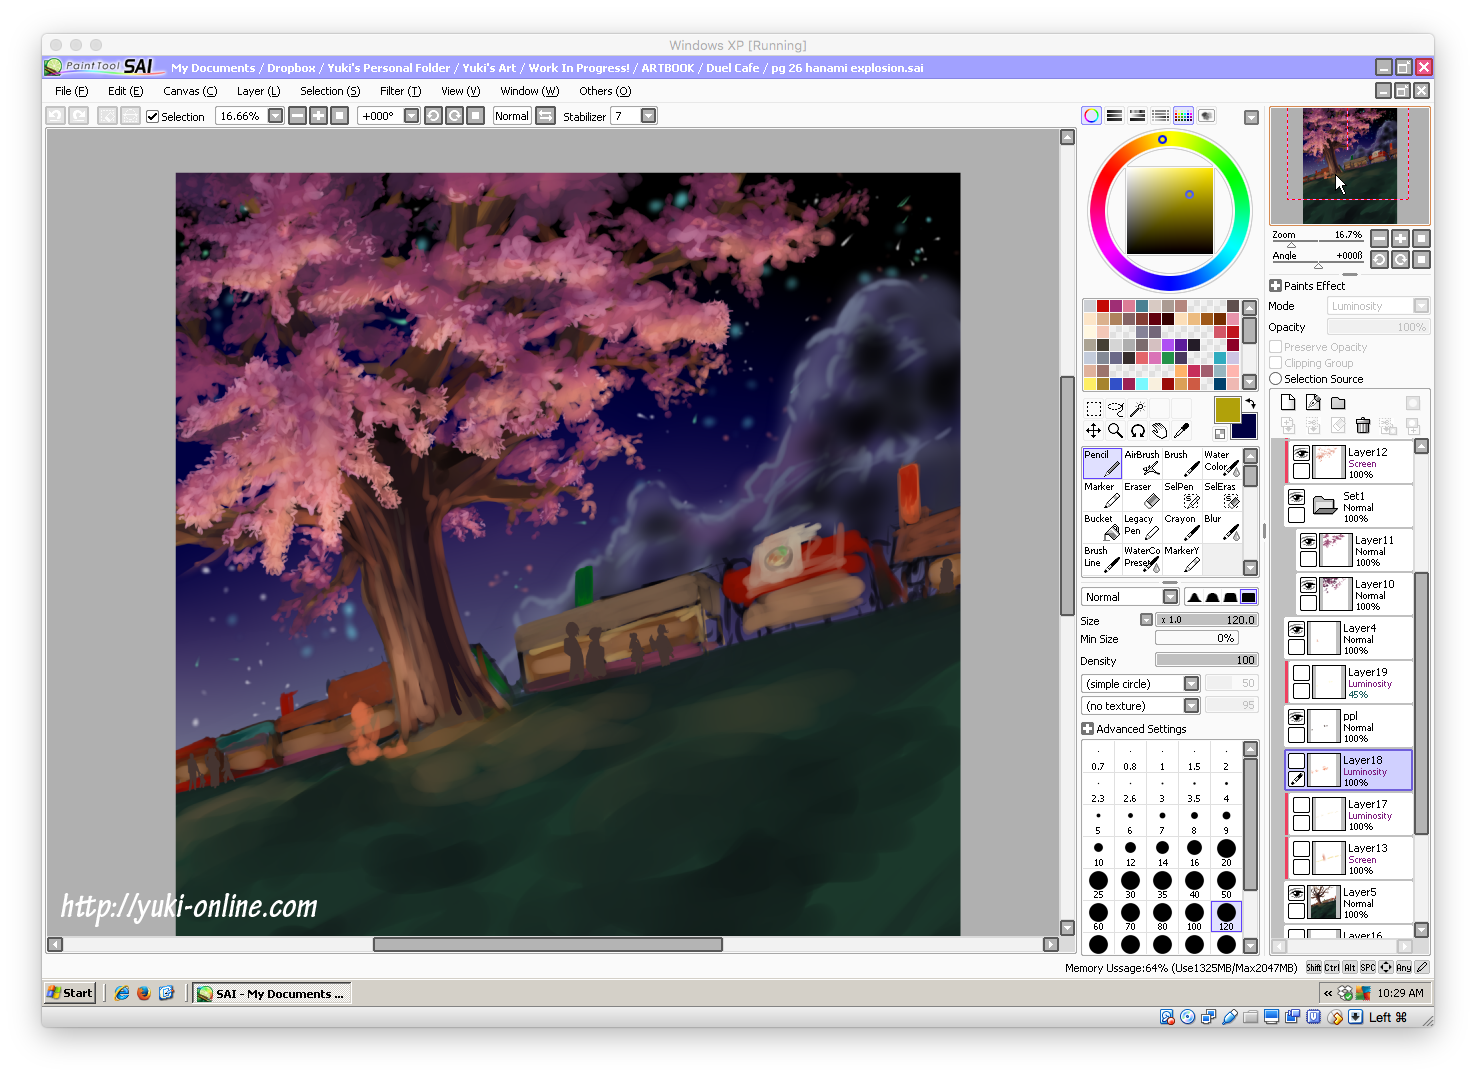The width and height of the screenshot is (1476, 1077).
Task: Create a new layer set folder
Action: pyautogui.click(x=1338, y=402)
